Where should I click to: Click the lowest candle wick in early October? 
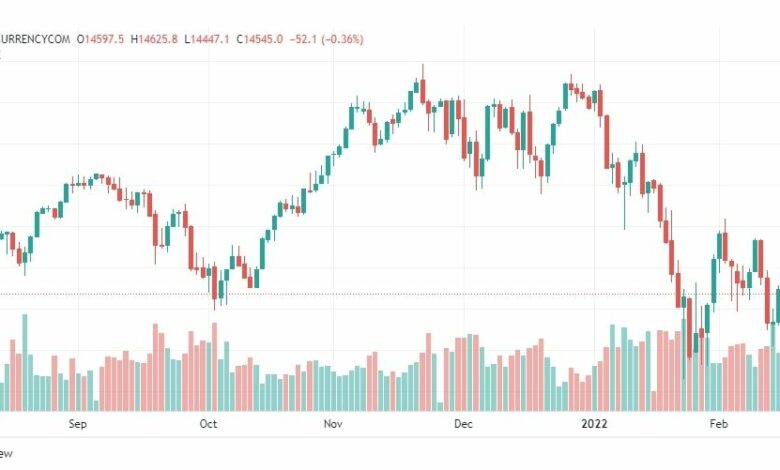(214, 303)
